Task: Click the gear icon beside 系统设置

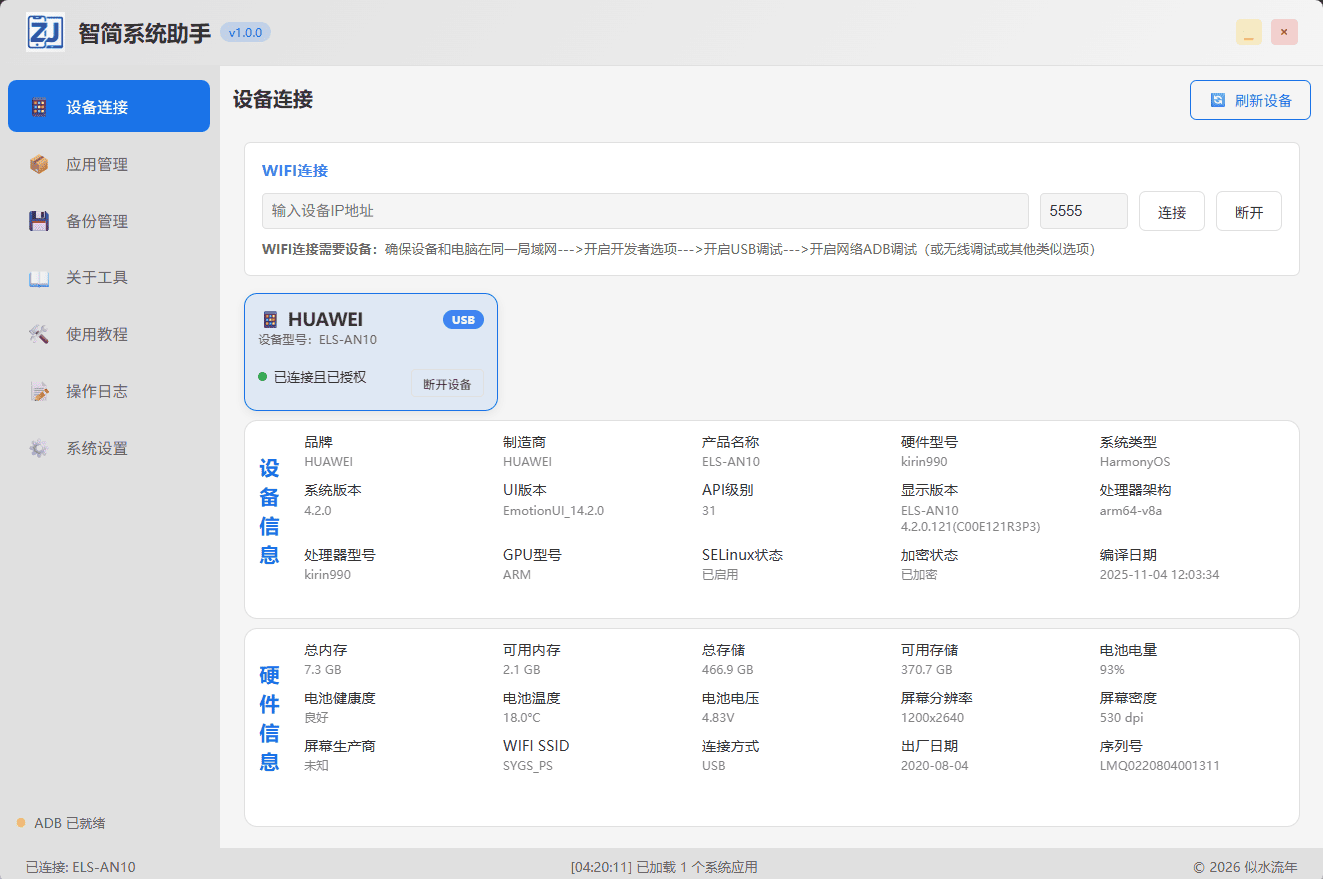Action: coord(39,449)
